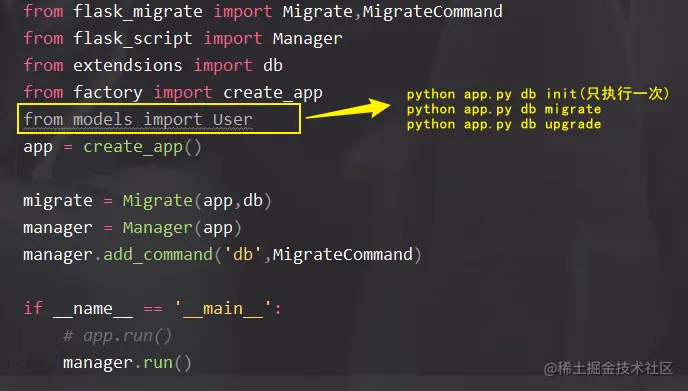This screenshot has height=391, width=688.
Task: Click the line 'from factory import create_app'
Action: pyautogui.click(x=173, y=93)
